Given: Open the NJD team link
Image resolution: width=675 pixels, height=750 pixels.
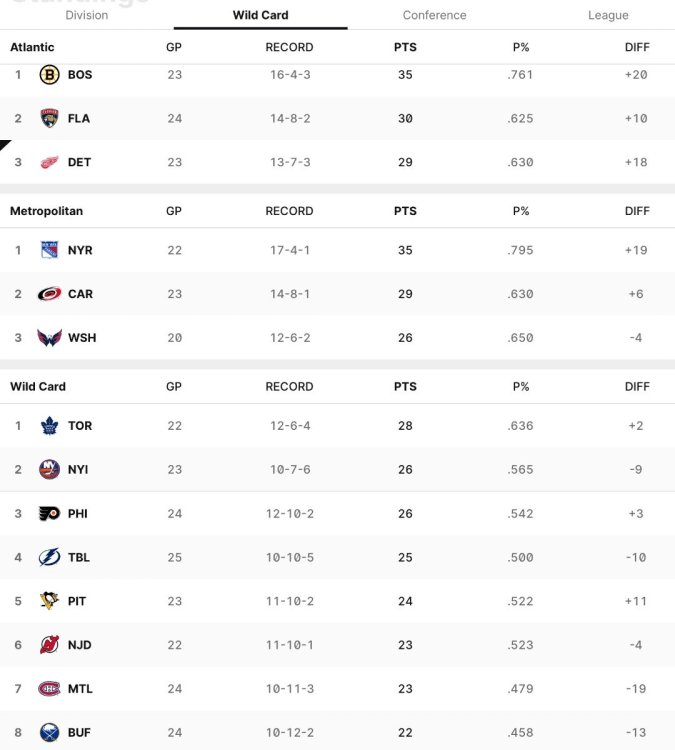Looking at the screenshot, I should click(x=79, y=645).
